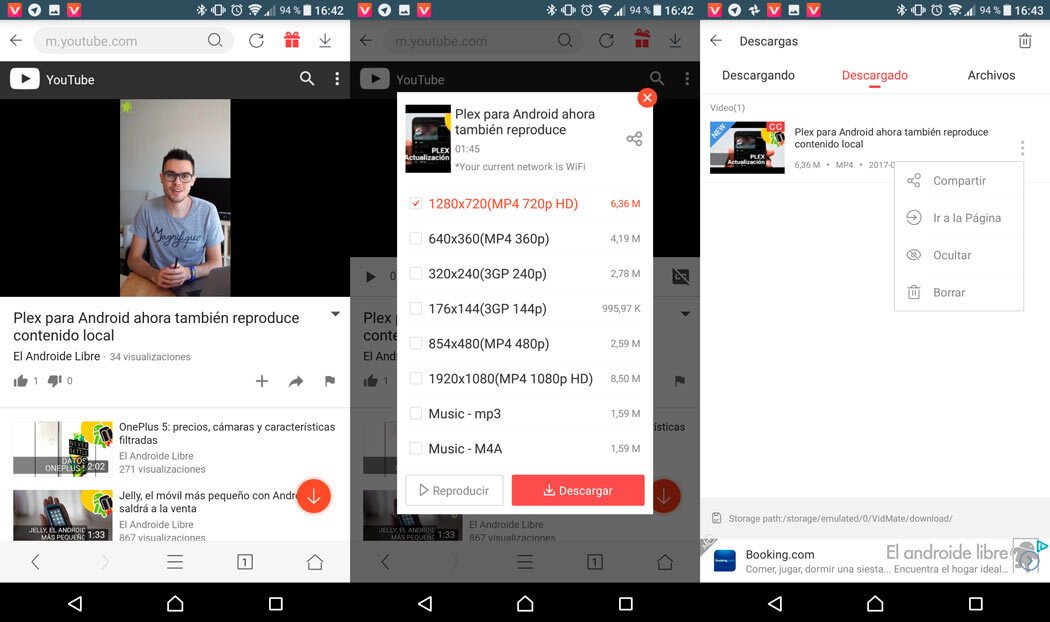The width and height of the screenshot is (1050, 622).
Task: Tap the red floating download button on the left screen
Action: click(x=313, y=496)
